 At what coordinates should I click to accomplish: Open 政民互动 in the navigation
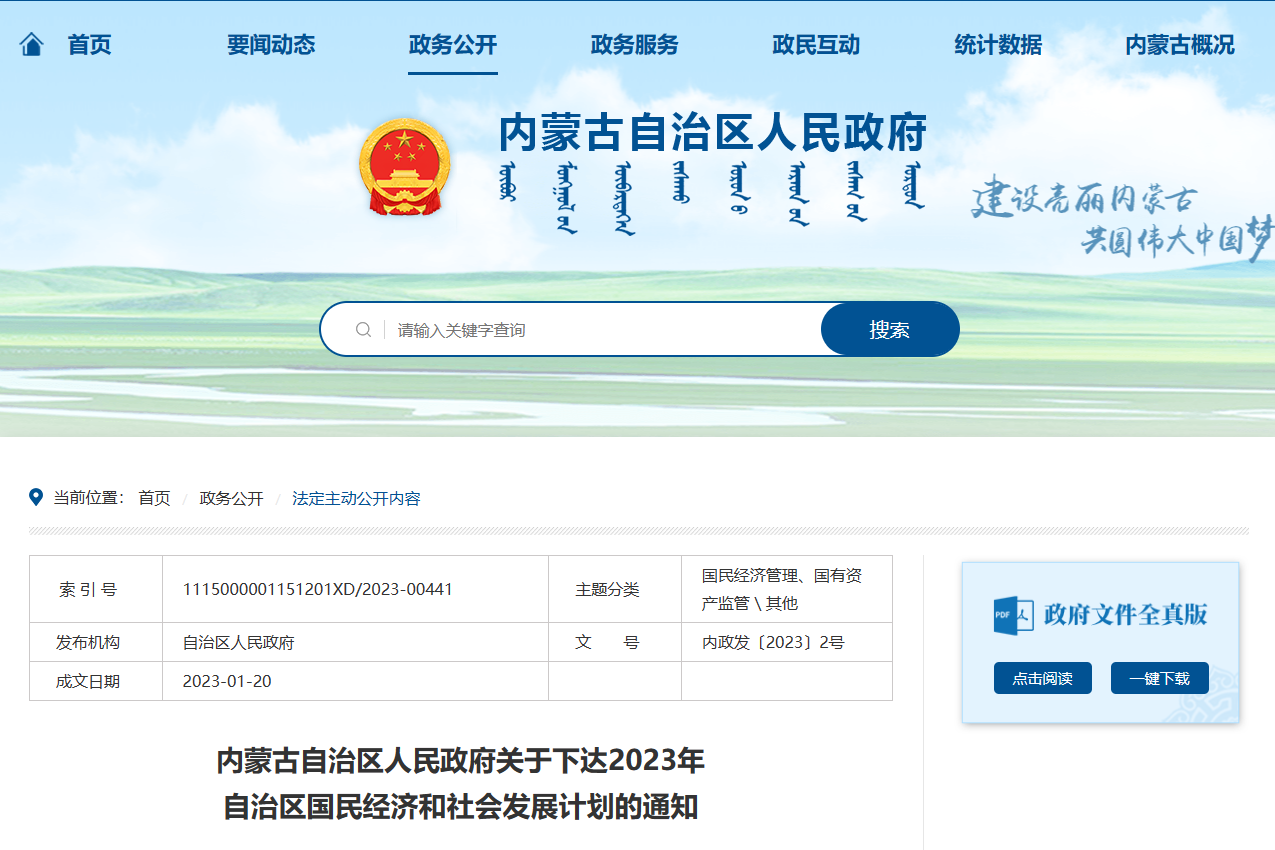(x=816, y=45)
